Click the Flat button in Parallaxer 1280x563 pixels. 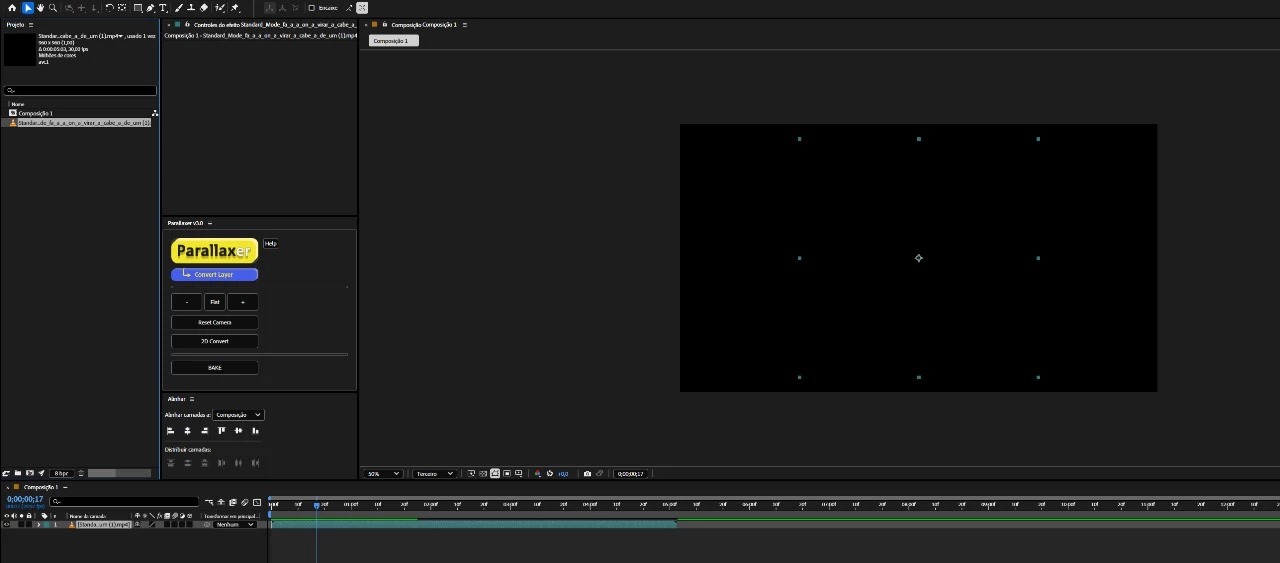[214, 302]
